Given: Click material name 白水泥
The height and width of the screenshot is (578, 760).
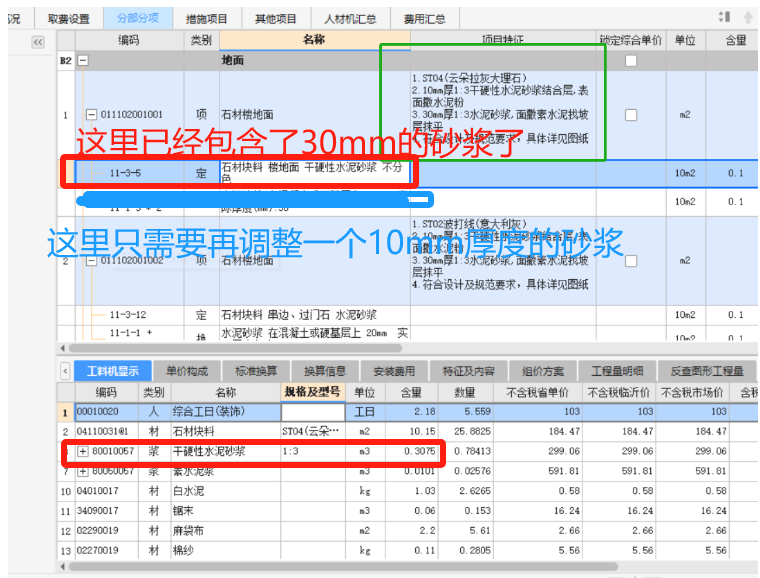Looking at the screenshot, I should coord(189,491).
